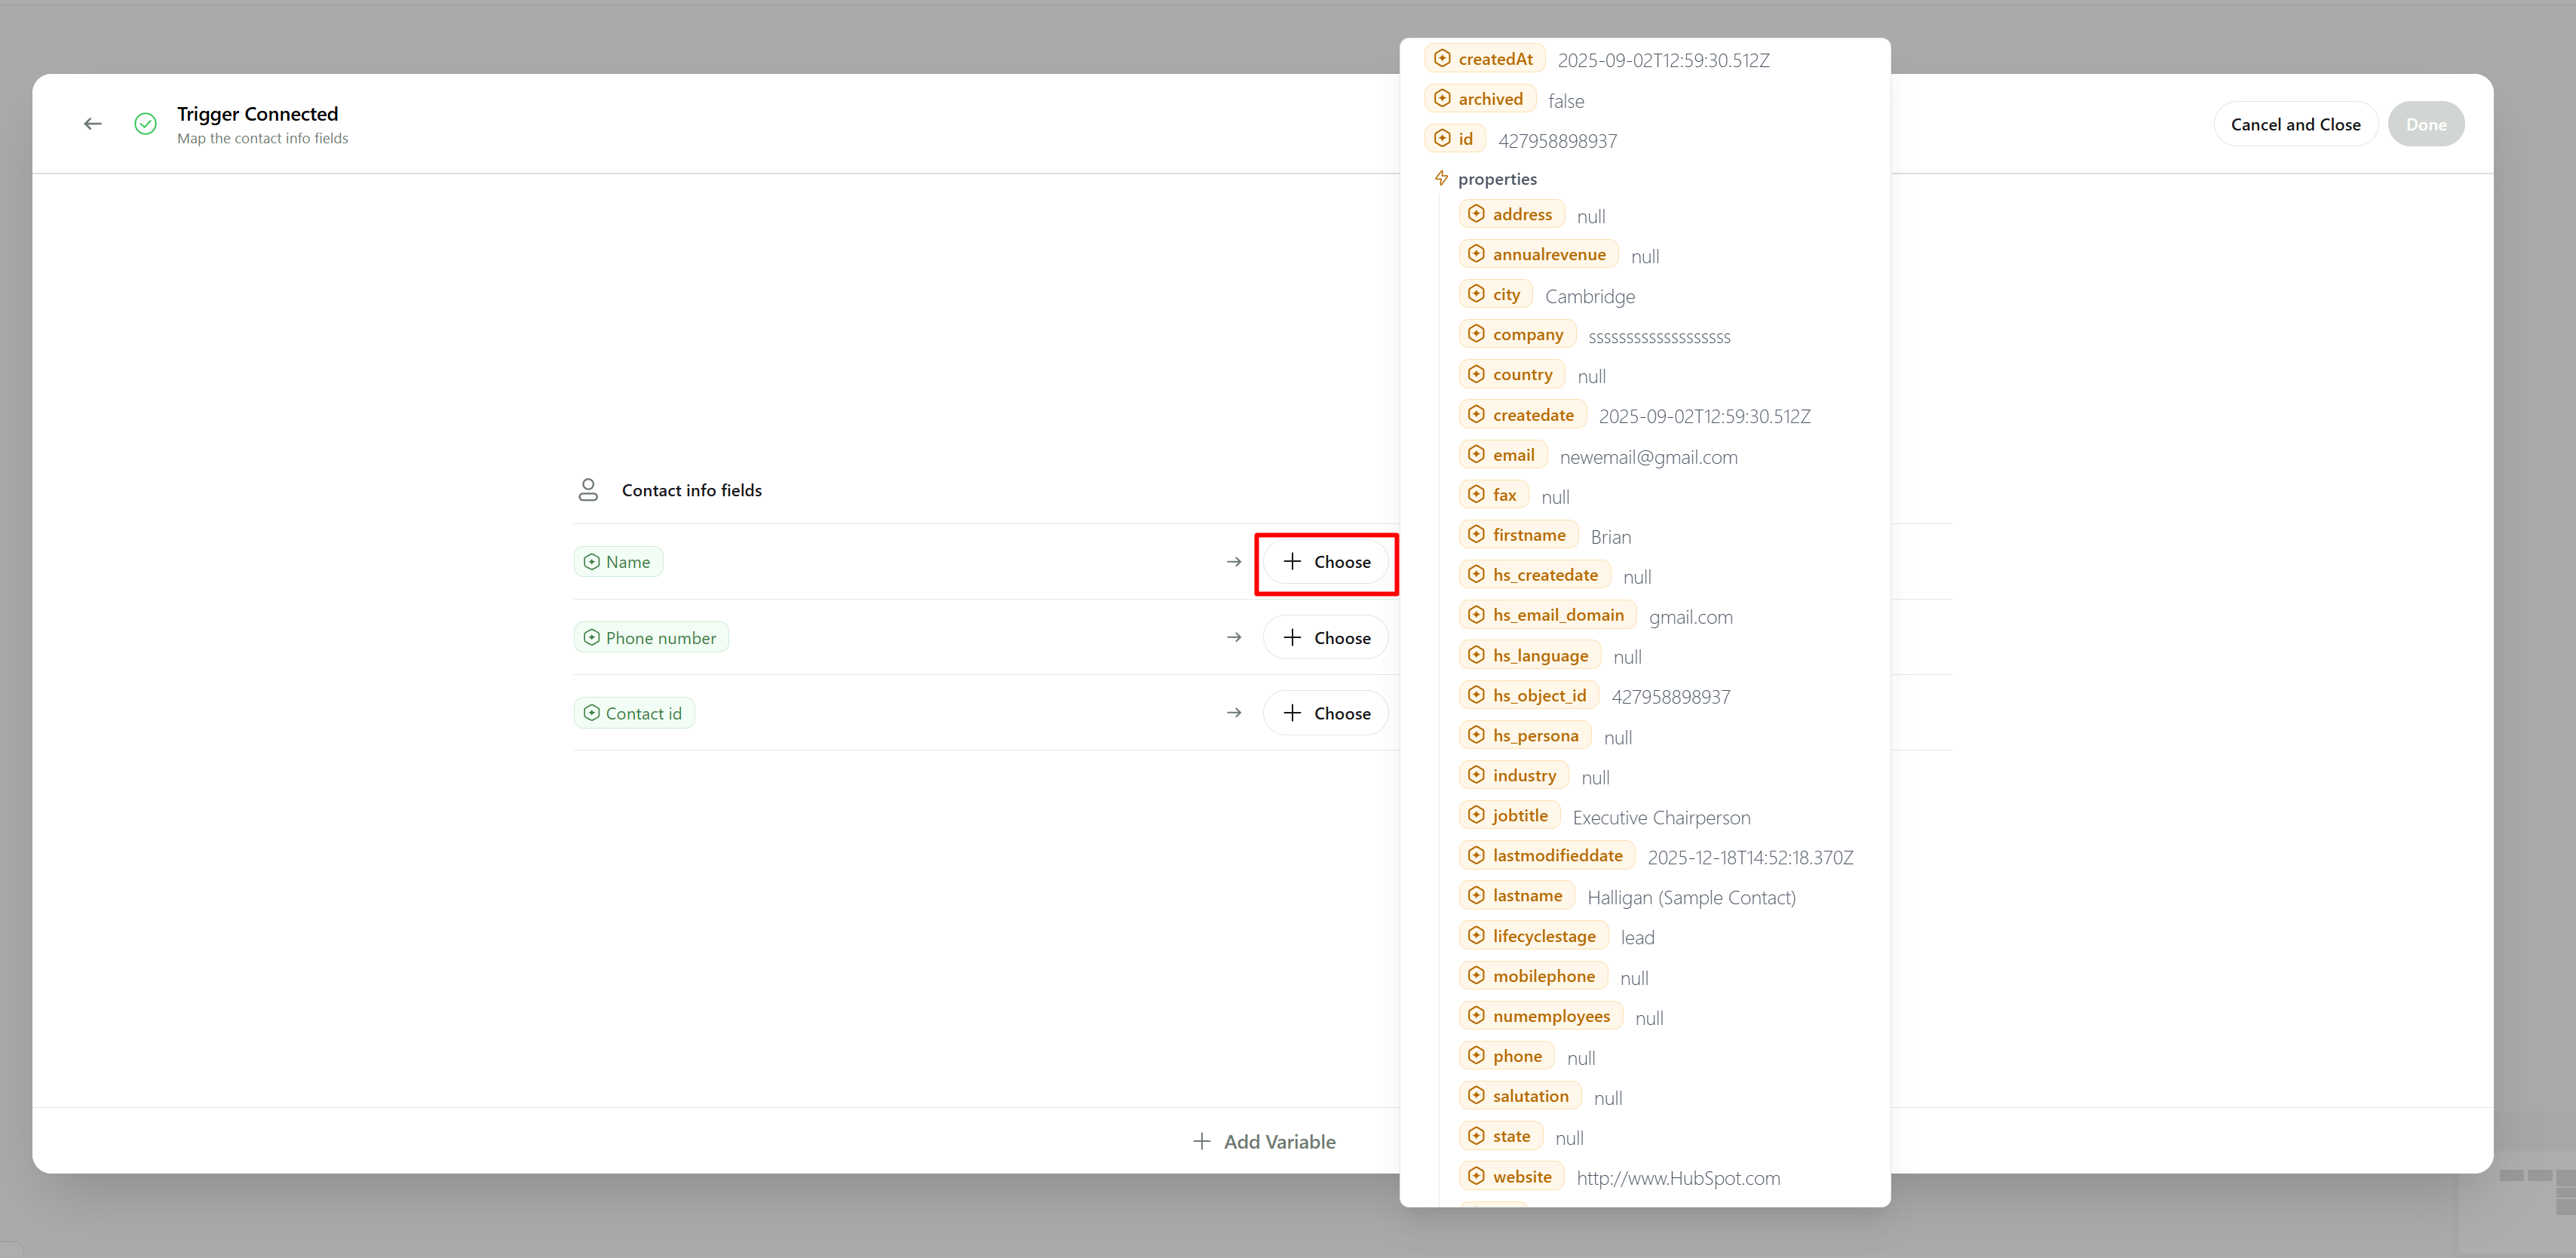Click the back arrow icon
2576x1258 pixels.
point(93,124)
